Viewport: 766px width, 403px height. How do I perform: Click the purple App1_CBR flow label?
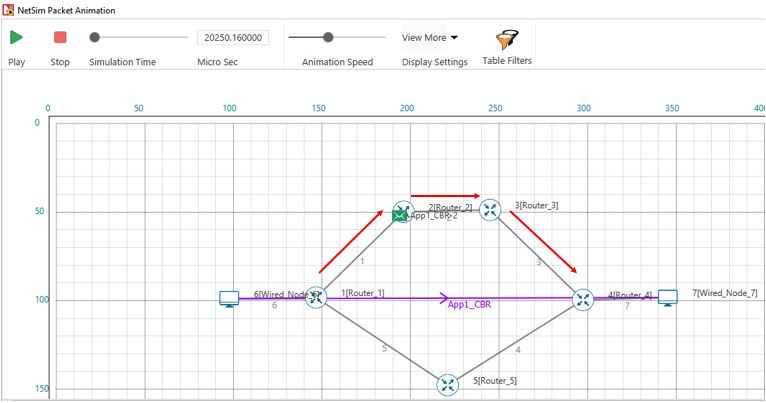coord(469,305)
